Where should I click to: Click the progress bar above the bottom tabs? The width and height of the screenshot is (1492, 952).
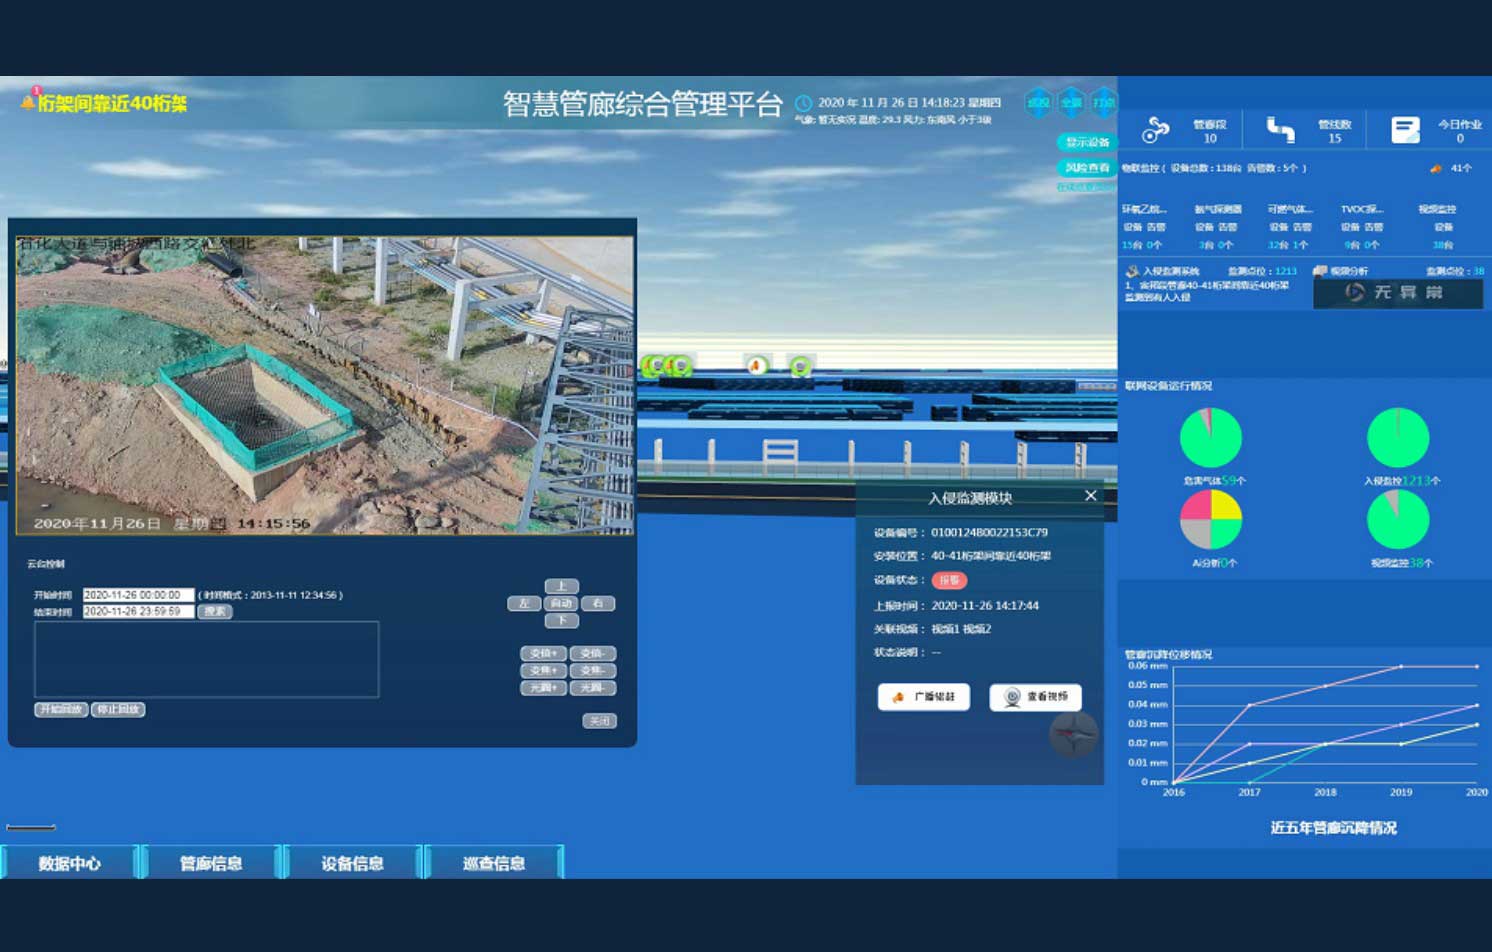31,827
